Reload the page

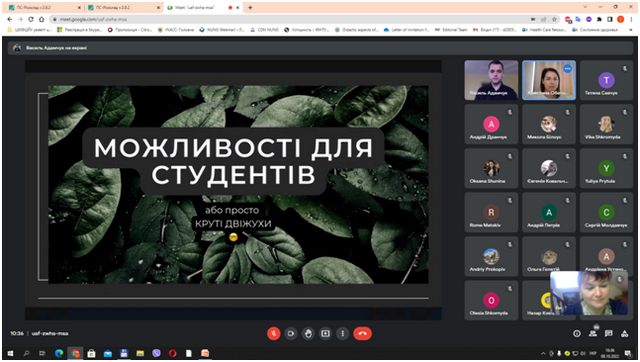(31, 19)
